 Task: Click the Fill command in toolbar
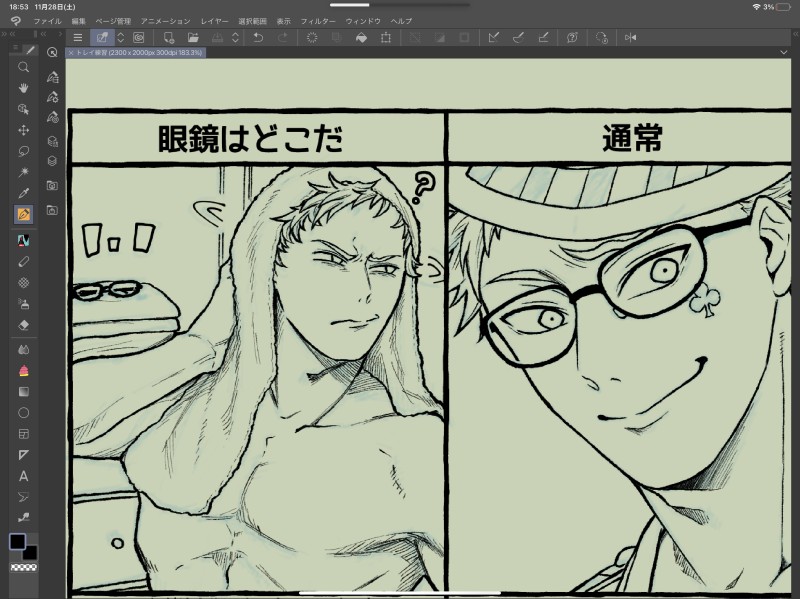(x=361, y=37)
